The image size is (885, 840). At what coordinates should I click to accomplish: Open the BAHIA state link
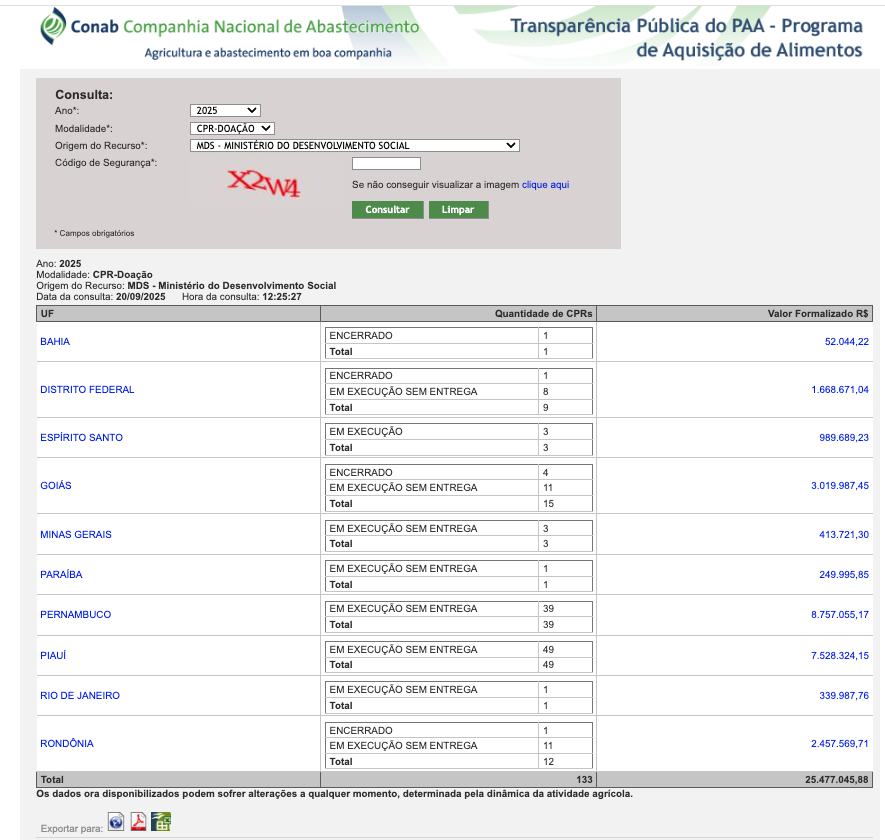[x=55, y=342]
